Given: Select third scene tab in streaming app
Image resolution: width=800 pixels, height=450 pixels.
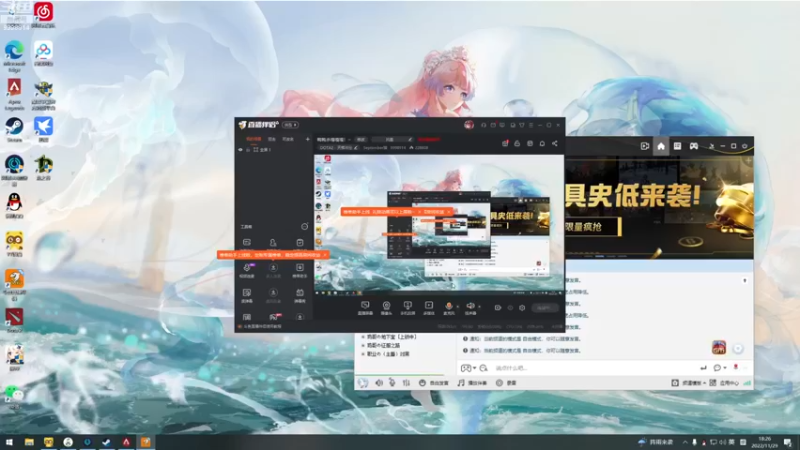Looking at the screenshot, I should point(288,139).
